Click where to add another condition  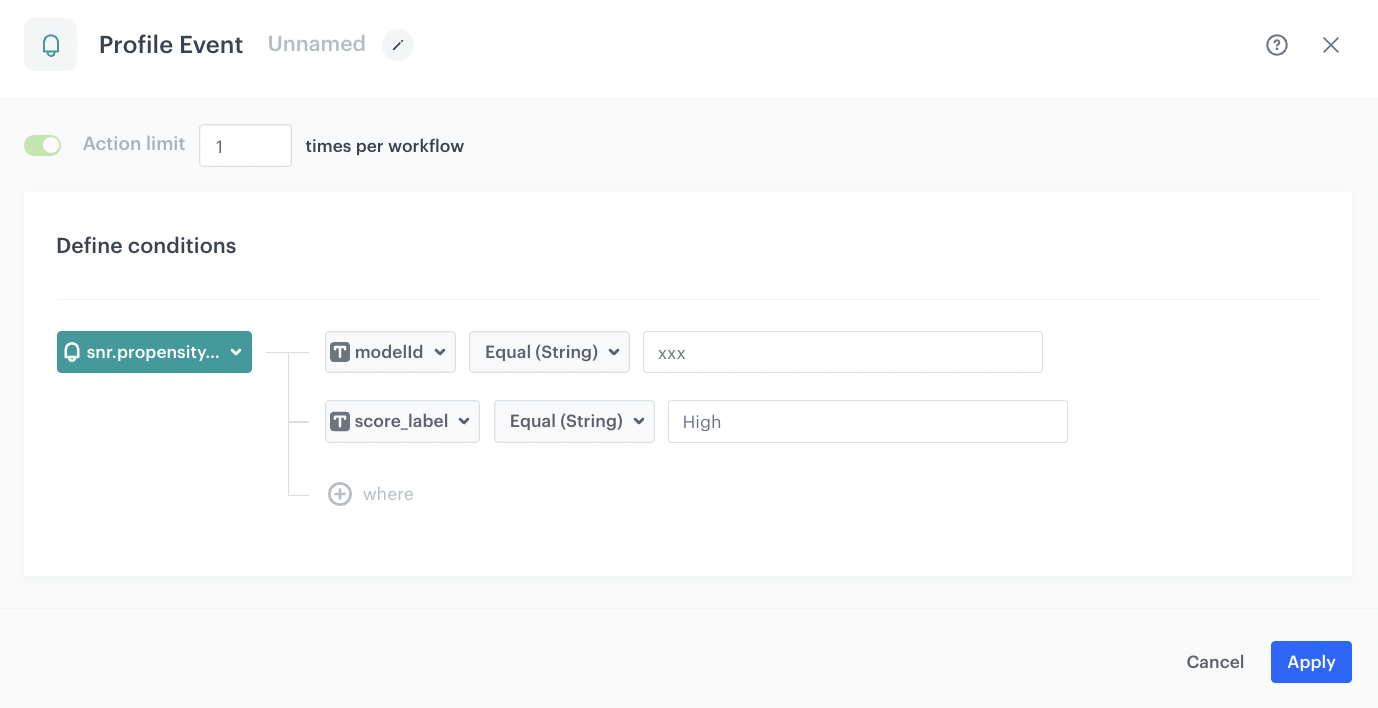(x=389, y=493)
